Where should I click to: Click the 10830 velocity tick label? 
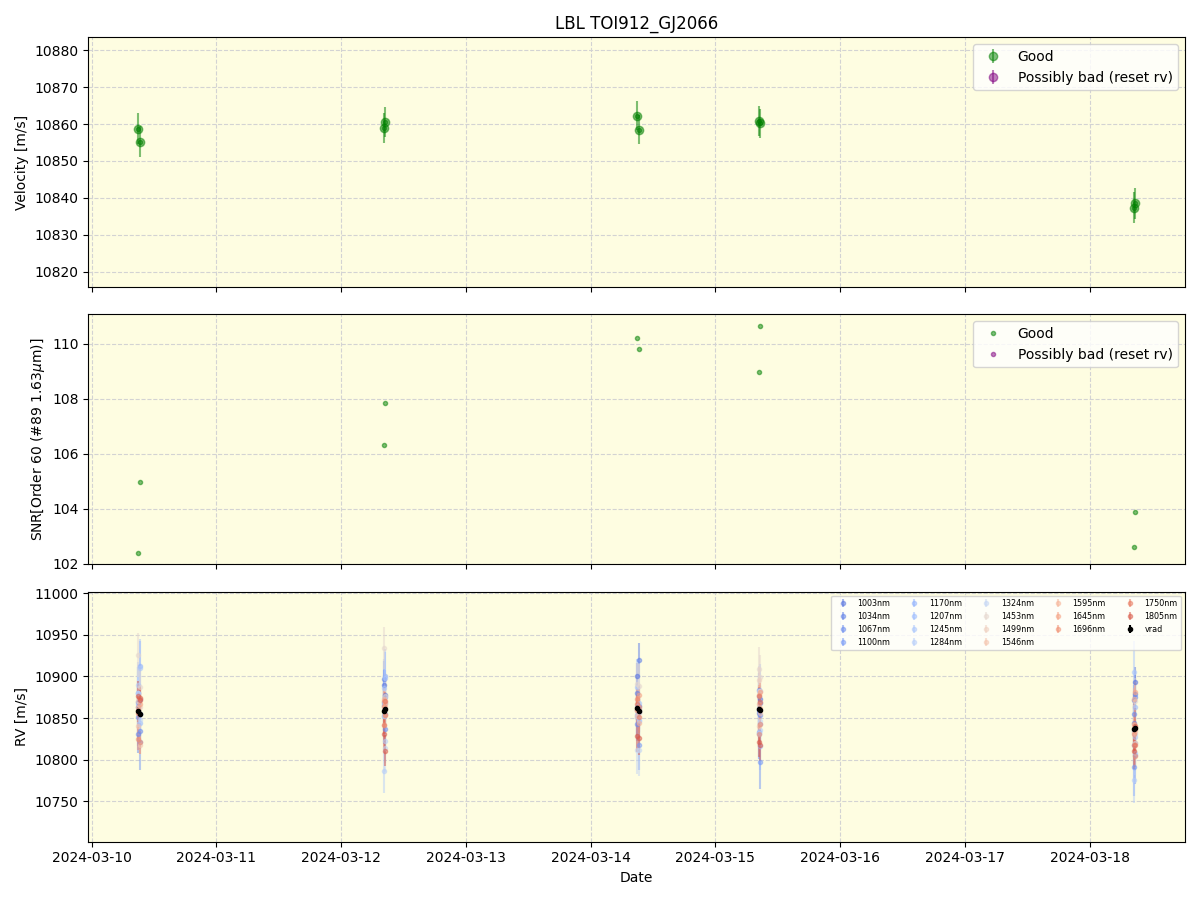pyautogui.click(x=58, y=236)
